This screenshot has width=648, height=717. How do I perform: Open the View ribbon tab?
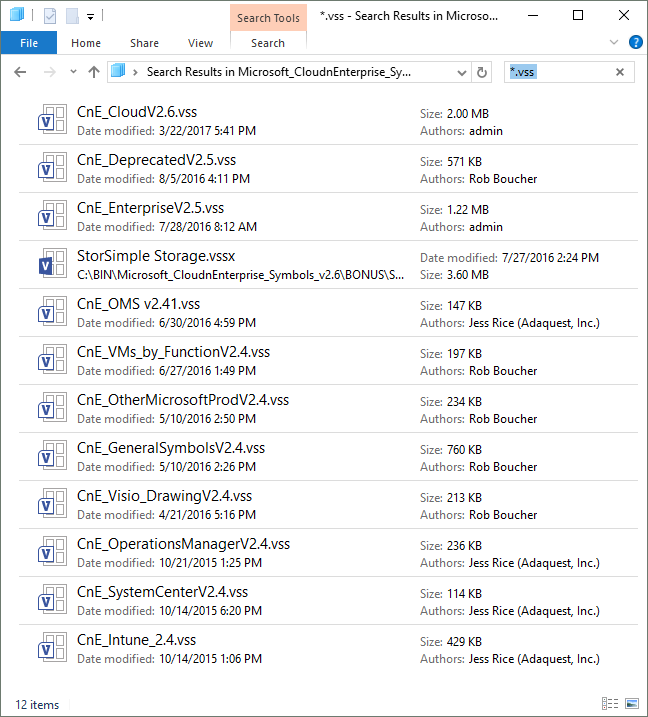(x=200, y=43)
